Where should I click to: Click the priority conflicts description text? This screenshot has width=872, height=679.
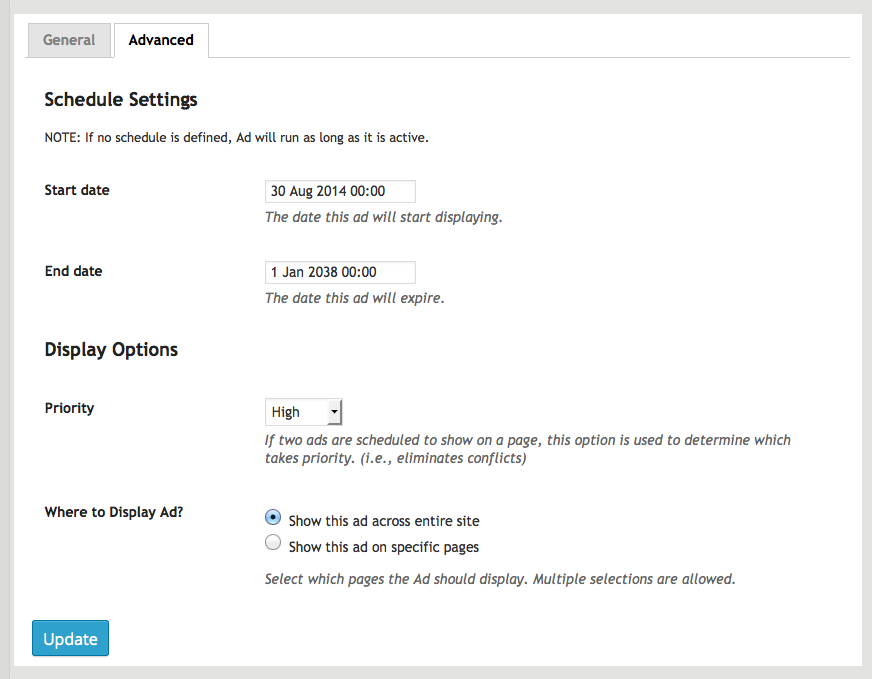[528, 449]
